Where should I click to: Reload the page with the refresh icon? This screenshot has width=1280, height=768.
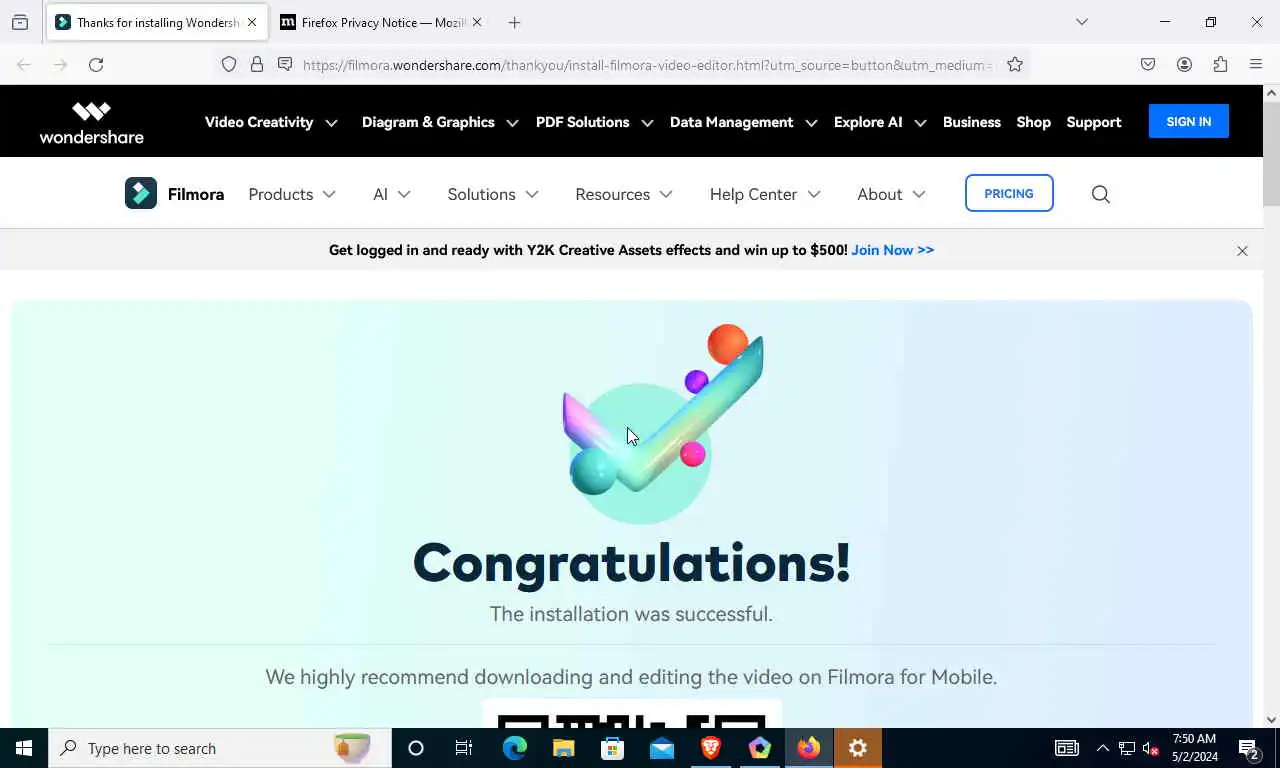(96, 65)
